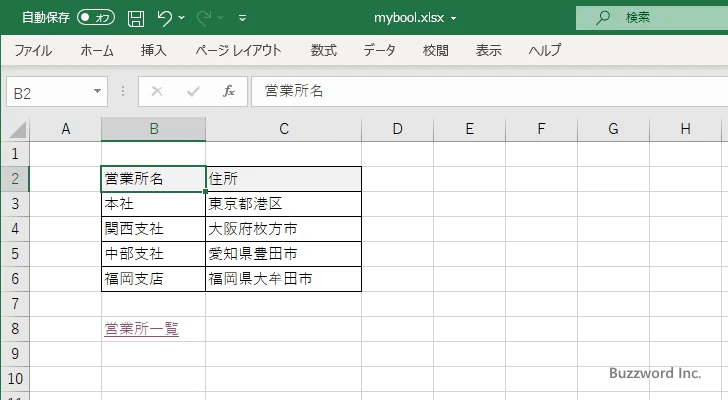Click the Insert Function fx icon
This screenshot has width=728, height=400.
pyautogui.click(x=228, y=91)
